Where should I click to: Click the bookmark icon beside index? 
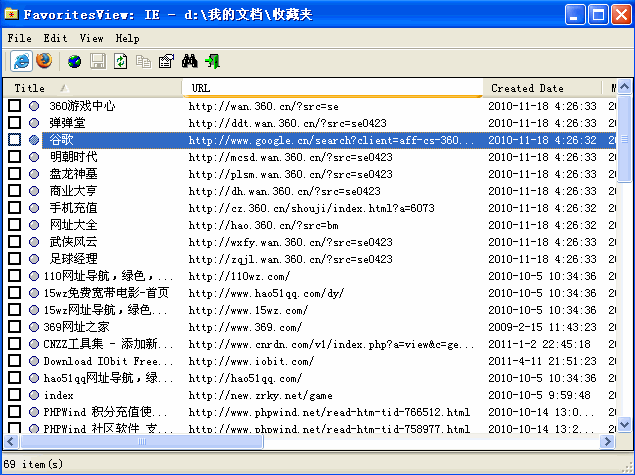[34, 395]
